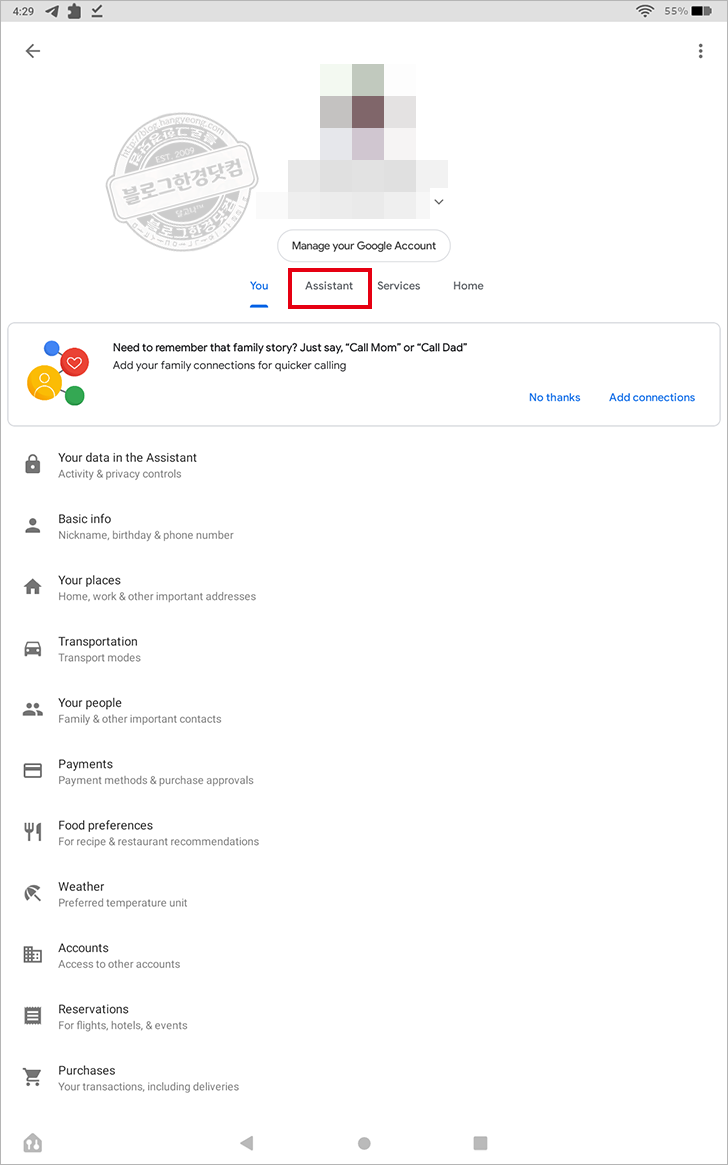Open the account switcher chevron below profile name
Image resolution: width=728 pixels, height=1165 pixels.
coord(438,201)
